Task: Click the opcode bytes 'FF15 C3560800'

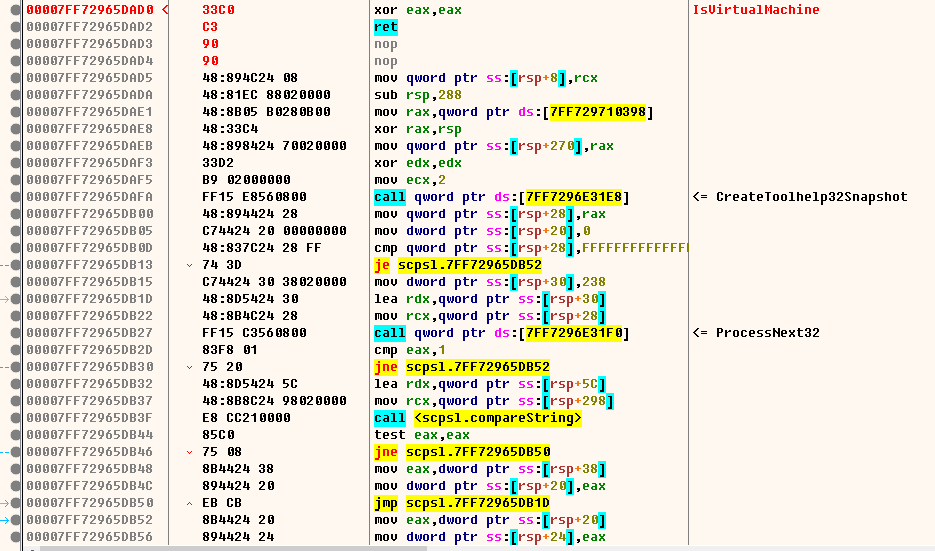Action: pos(254,333)
